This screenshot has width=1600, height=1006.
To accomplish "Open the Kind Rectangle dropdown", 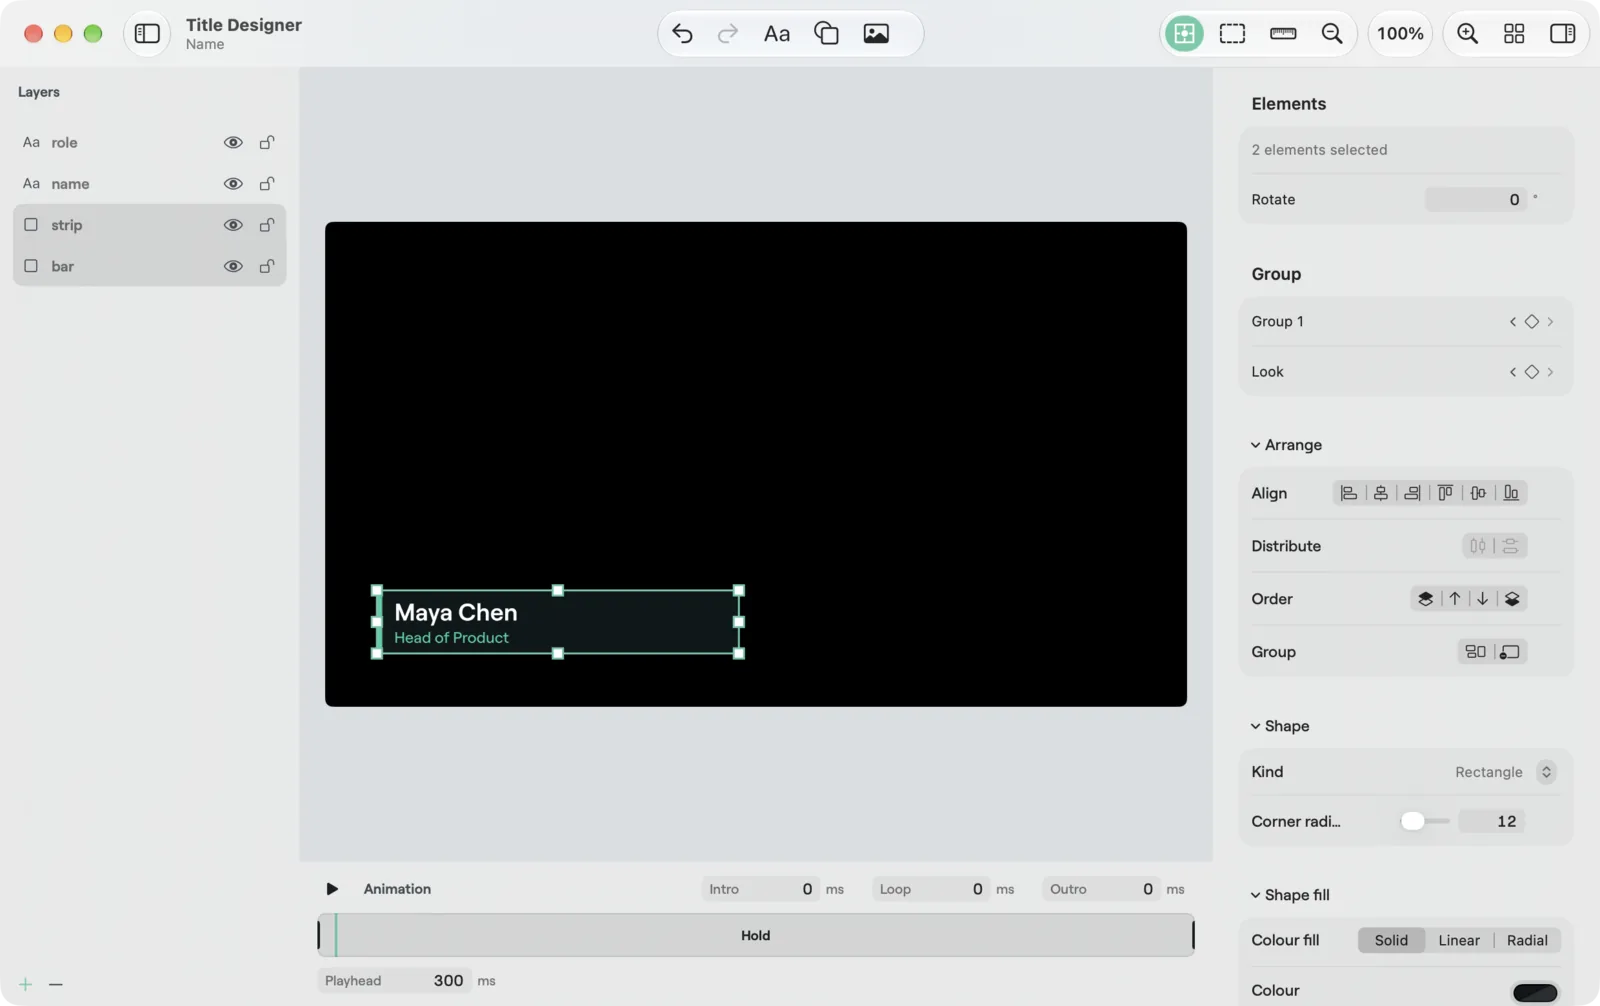I will 1505,772.
